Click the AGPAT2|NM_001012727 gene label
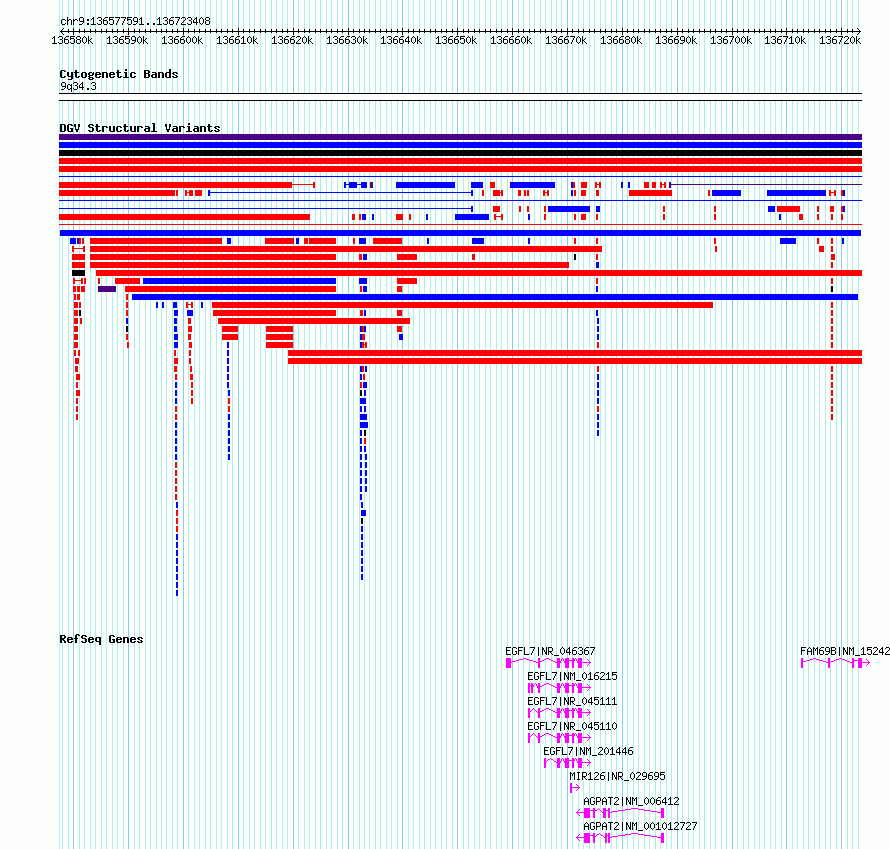890x849 pixels. click(x=640, y=826)
